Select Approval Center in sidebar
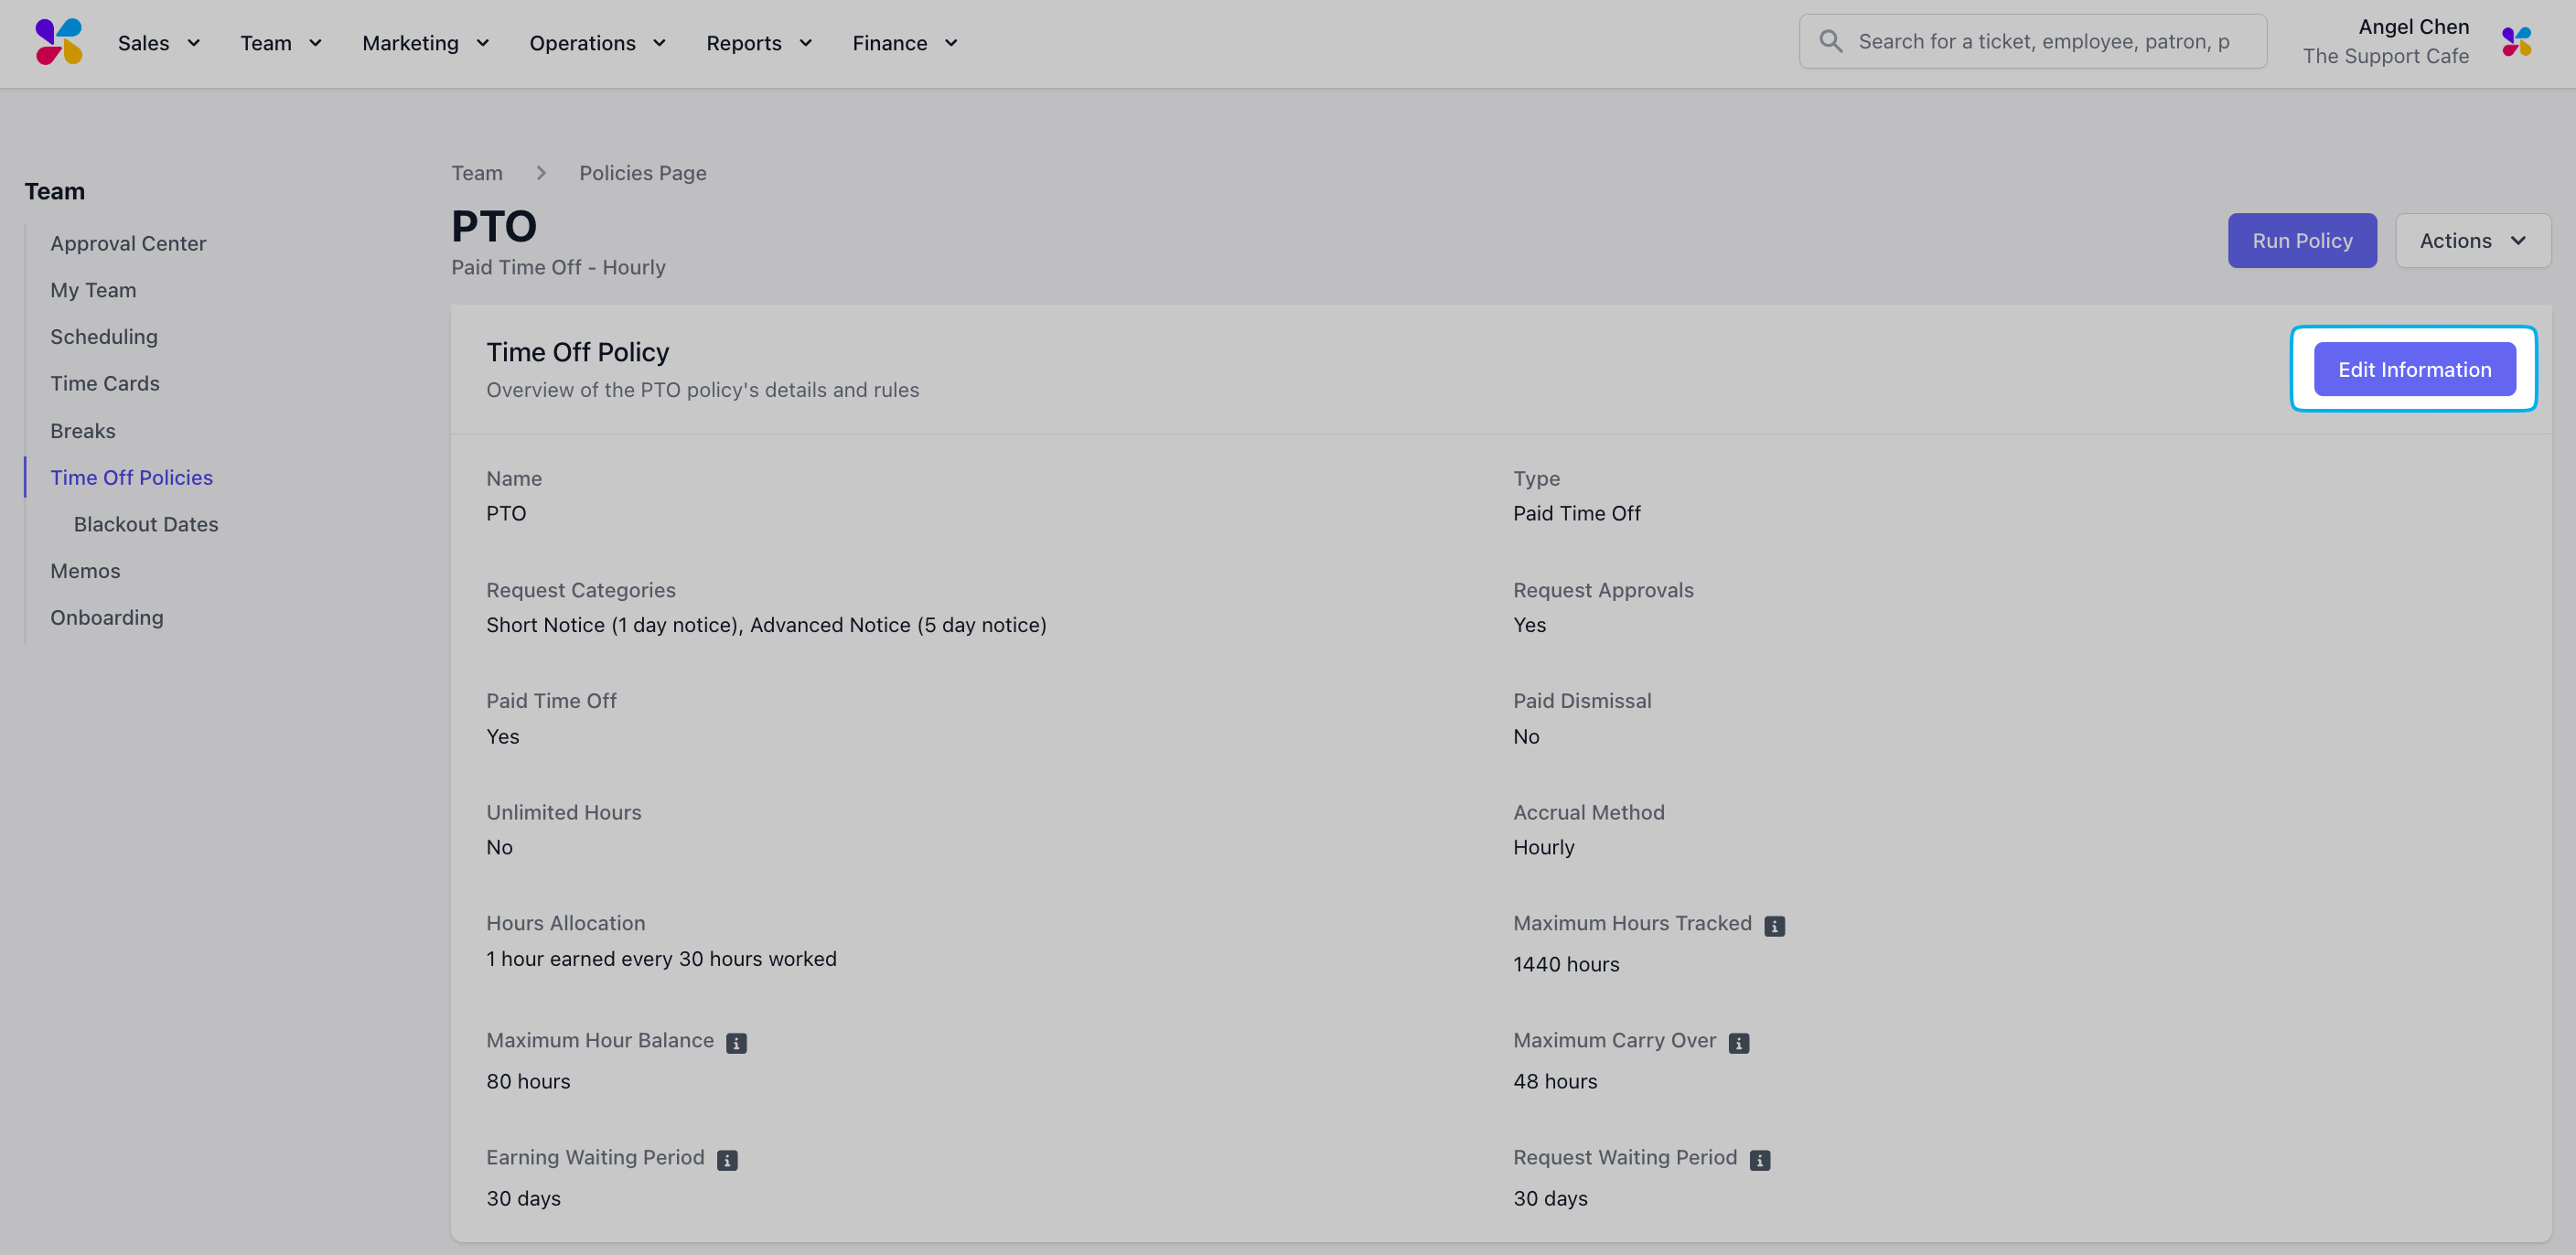Viewport: 2576px width, 1255px height. click(128, 243)
